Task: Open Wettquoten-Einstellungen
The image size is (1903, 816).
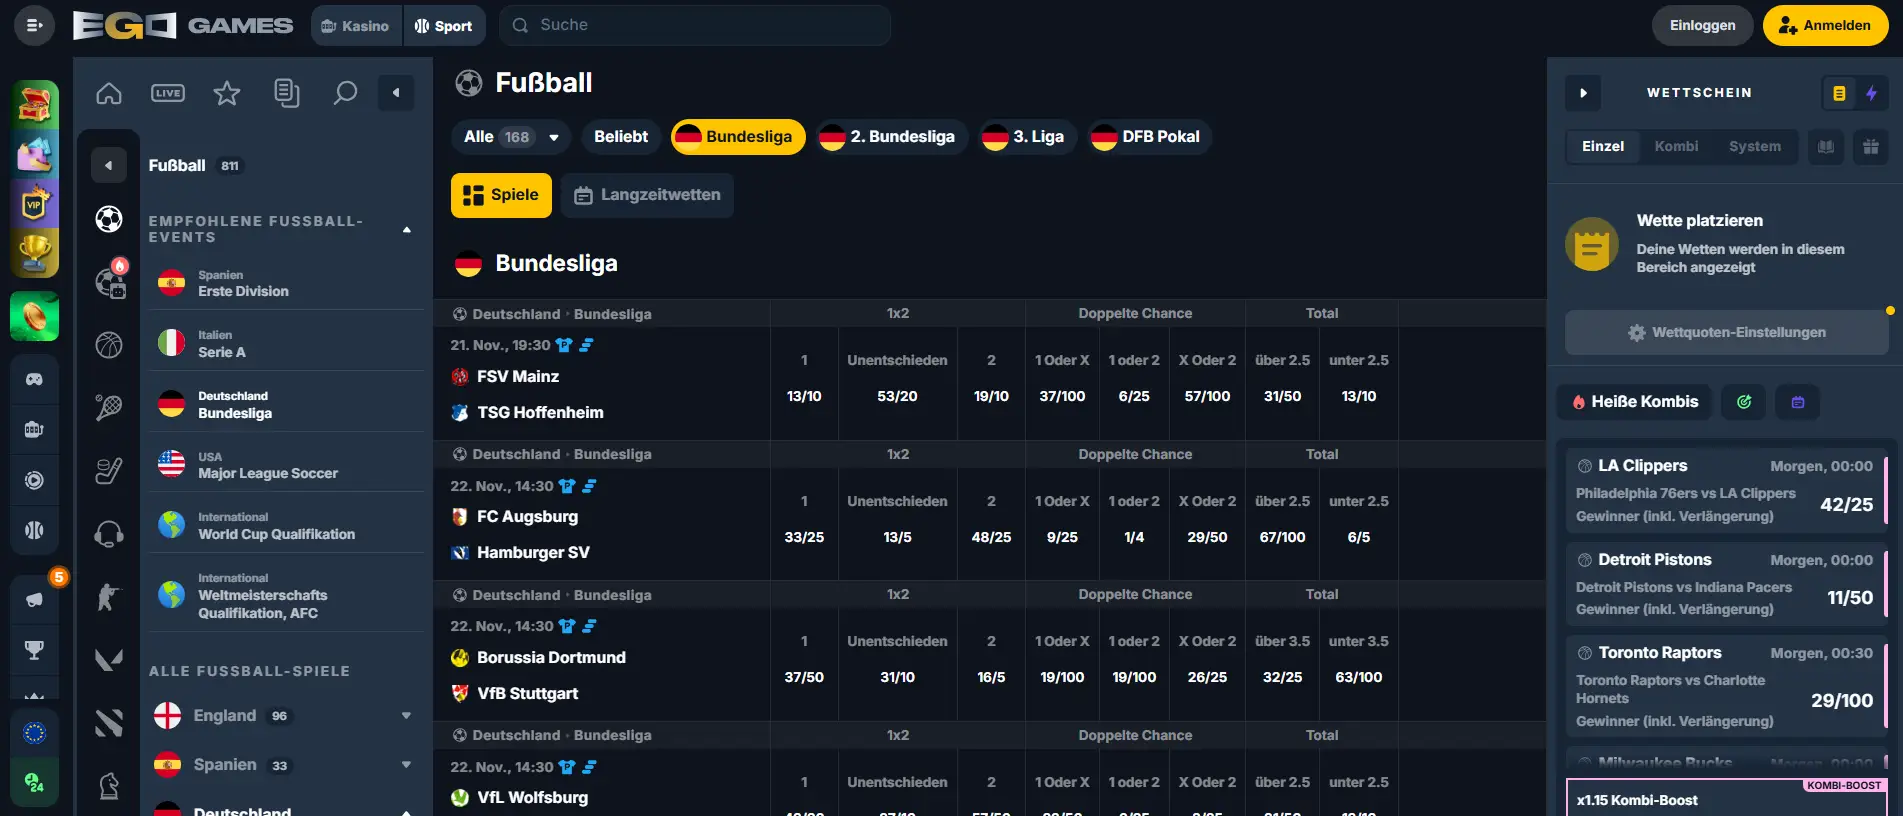Action: [1726, 332]
